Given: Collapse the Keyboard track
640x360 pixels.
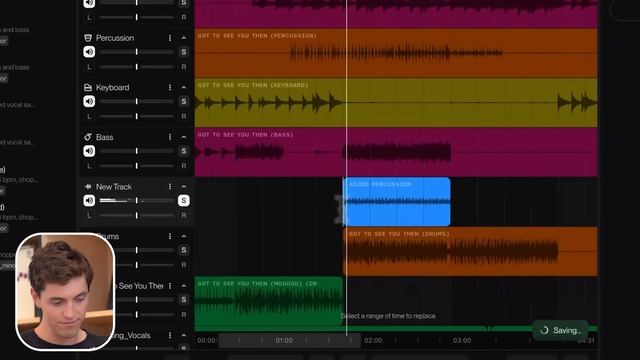Looking at the screenshot, I should [x=184, y=87].
